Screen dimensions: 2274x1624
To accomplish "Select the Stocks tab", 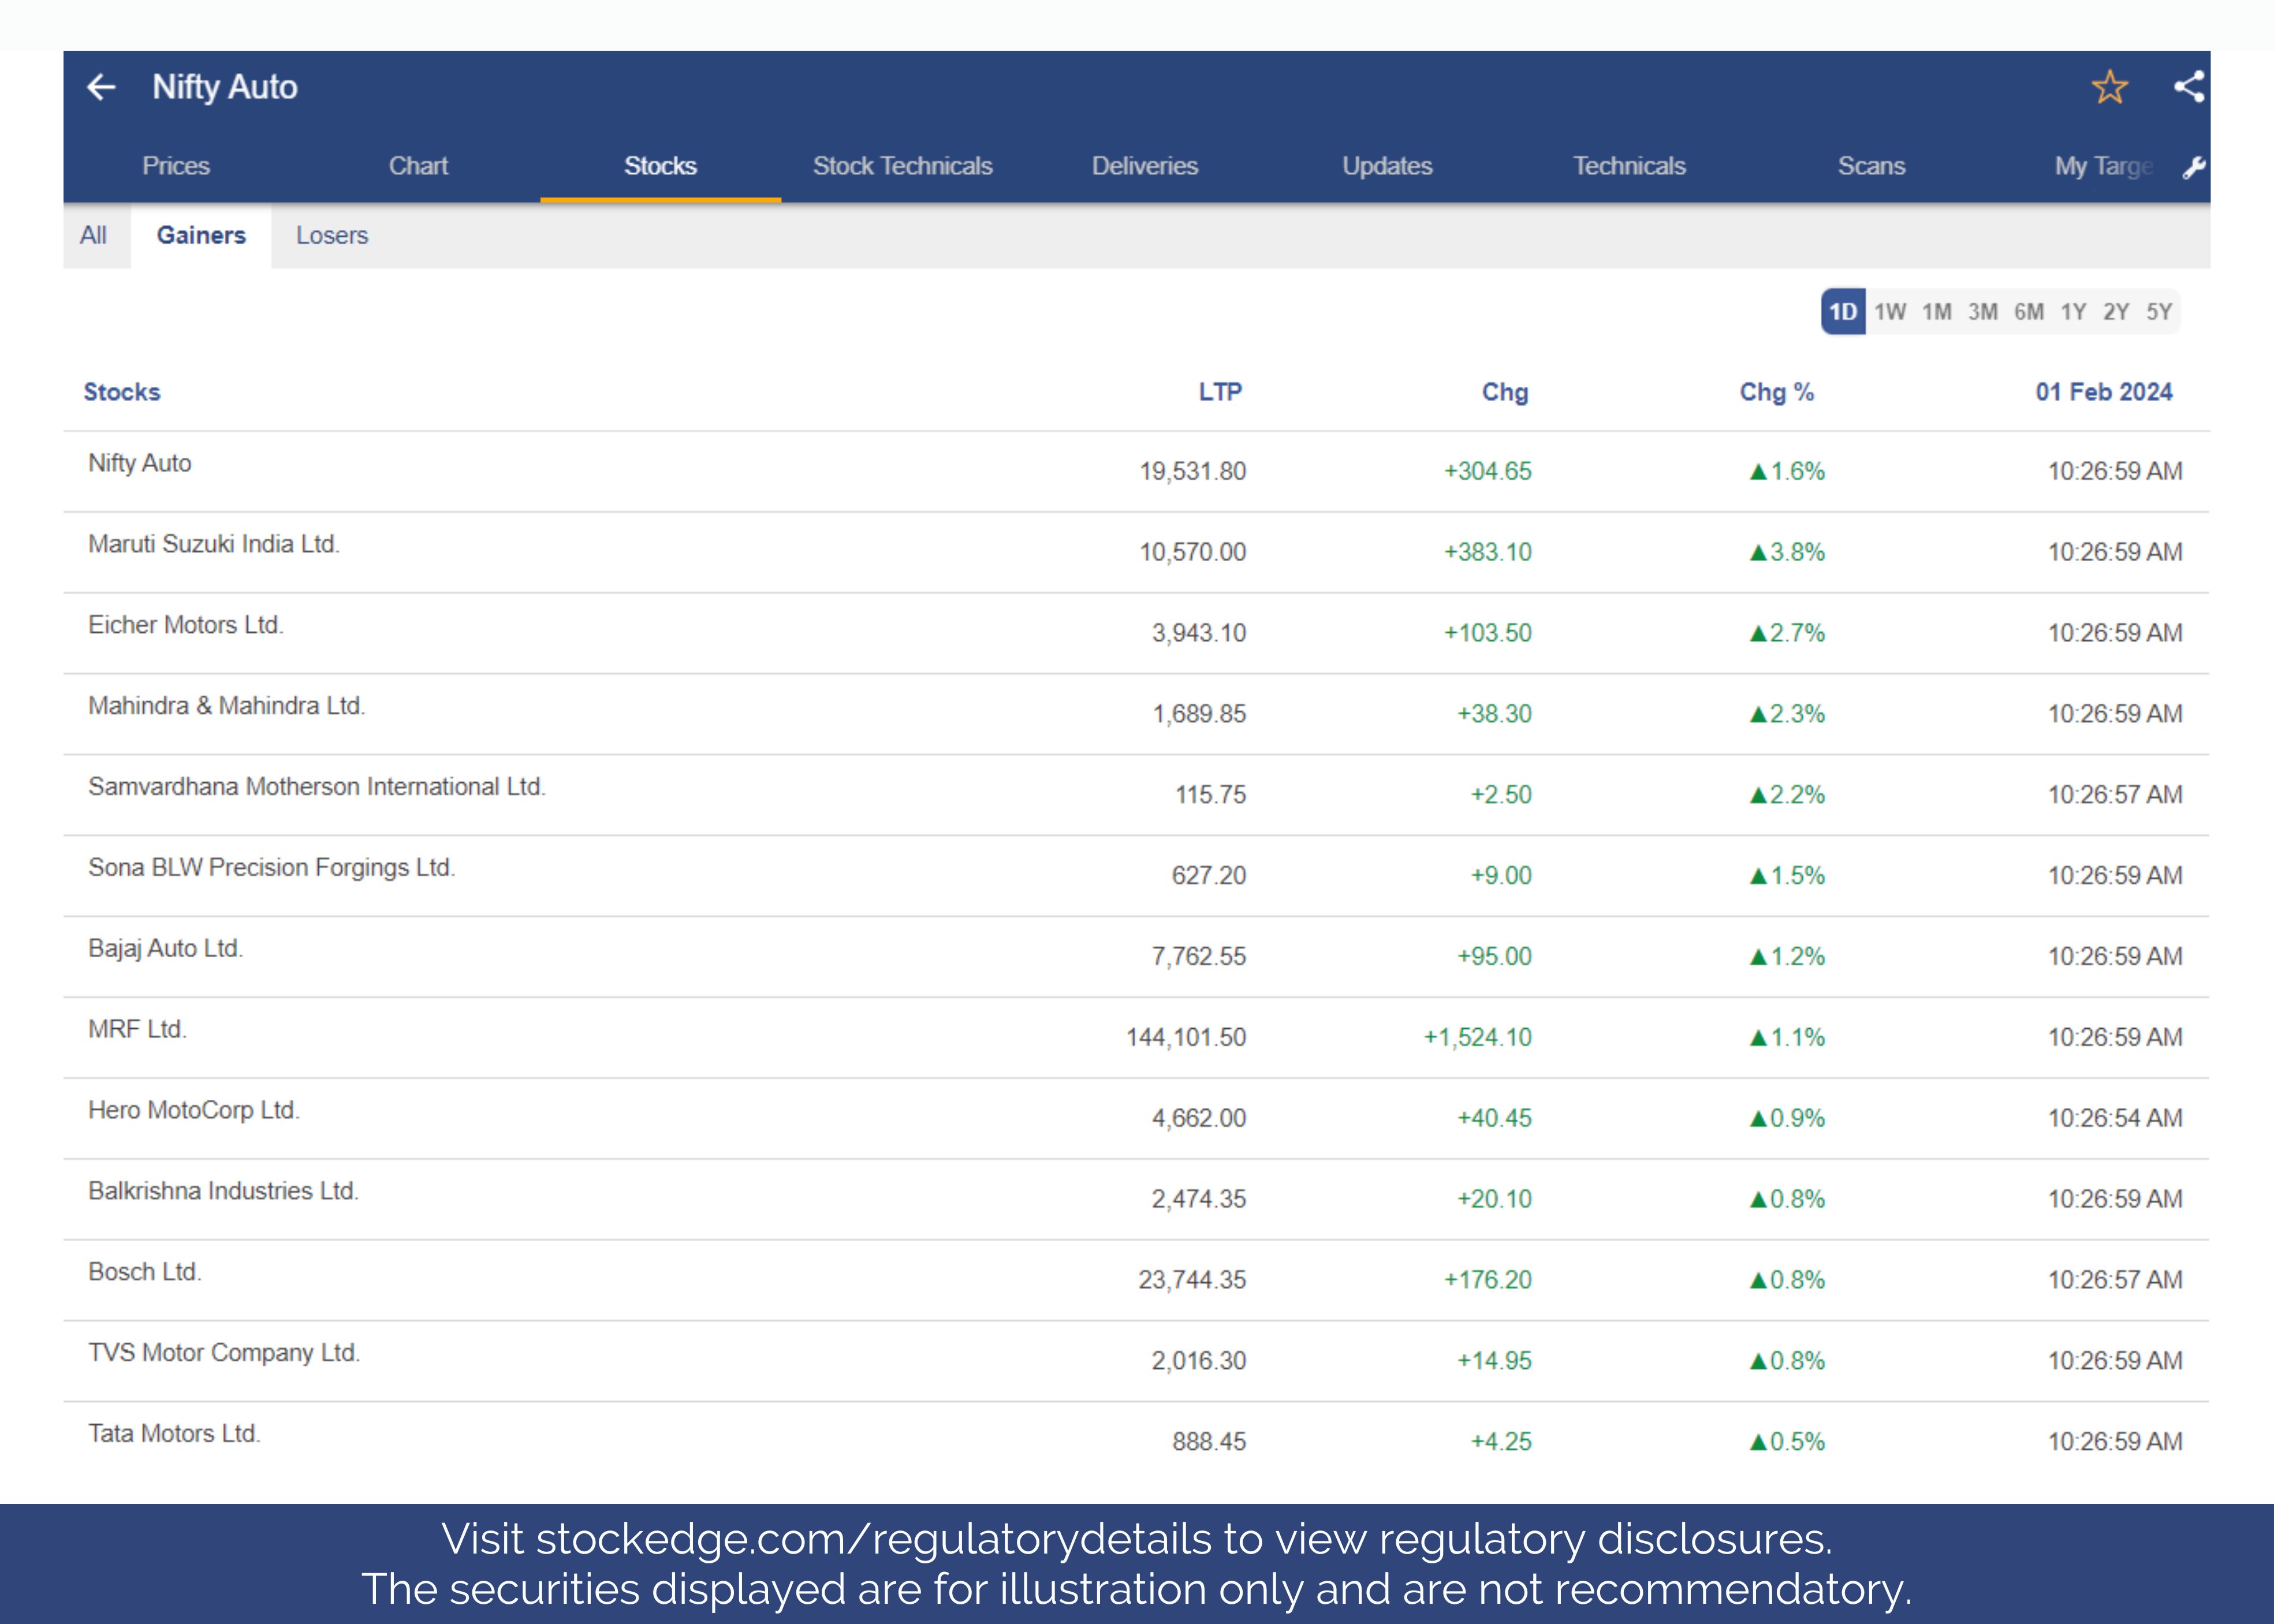I will (x=660, y=166).
